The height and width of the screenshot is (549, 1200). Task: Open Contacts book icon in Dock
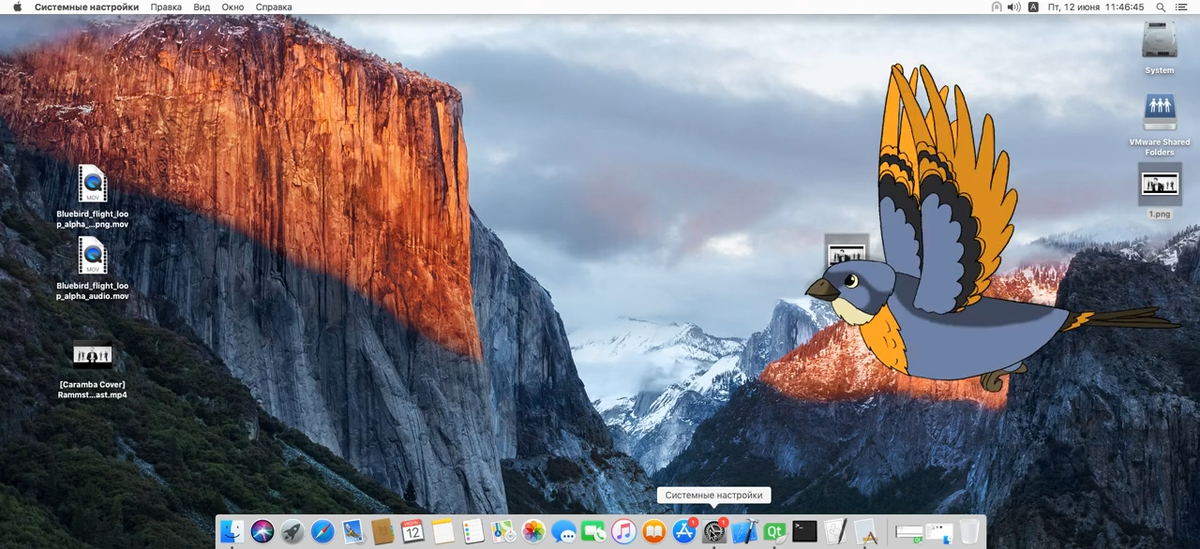pyautogui.click(x=383, y=531)
